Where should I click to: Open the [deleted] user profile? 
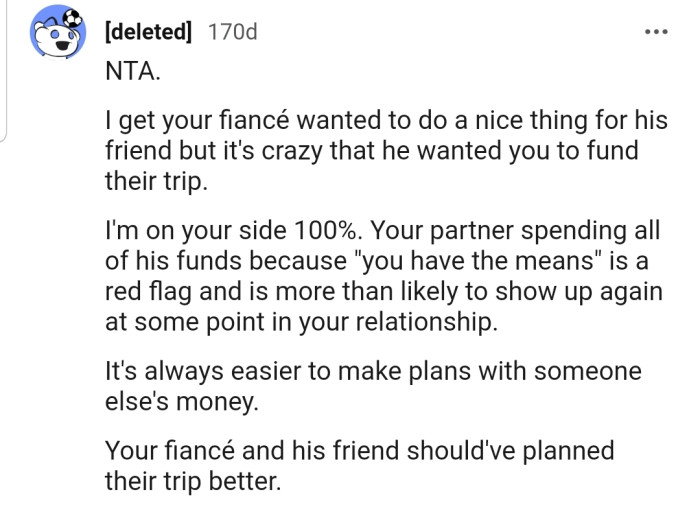(x=146, y=32)
